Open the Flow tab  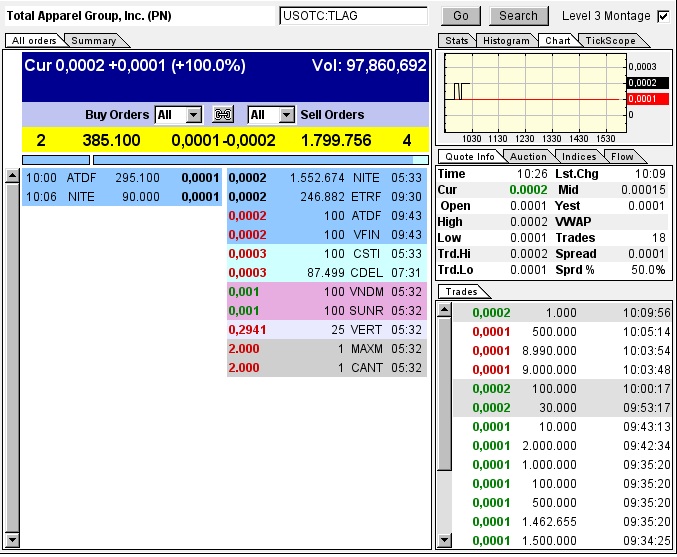click(x=622, y=156)
